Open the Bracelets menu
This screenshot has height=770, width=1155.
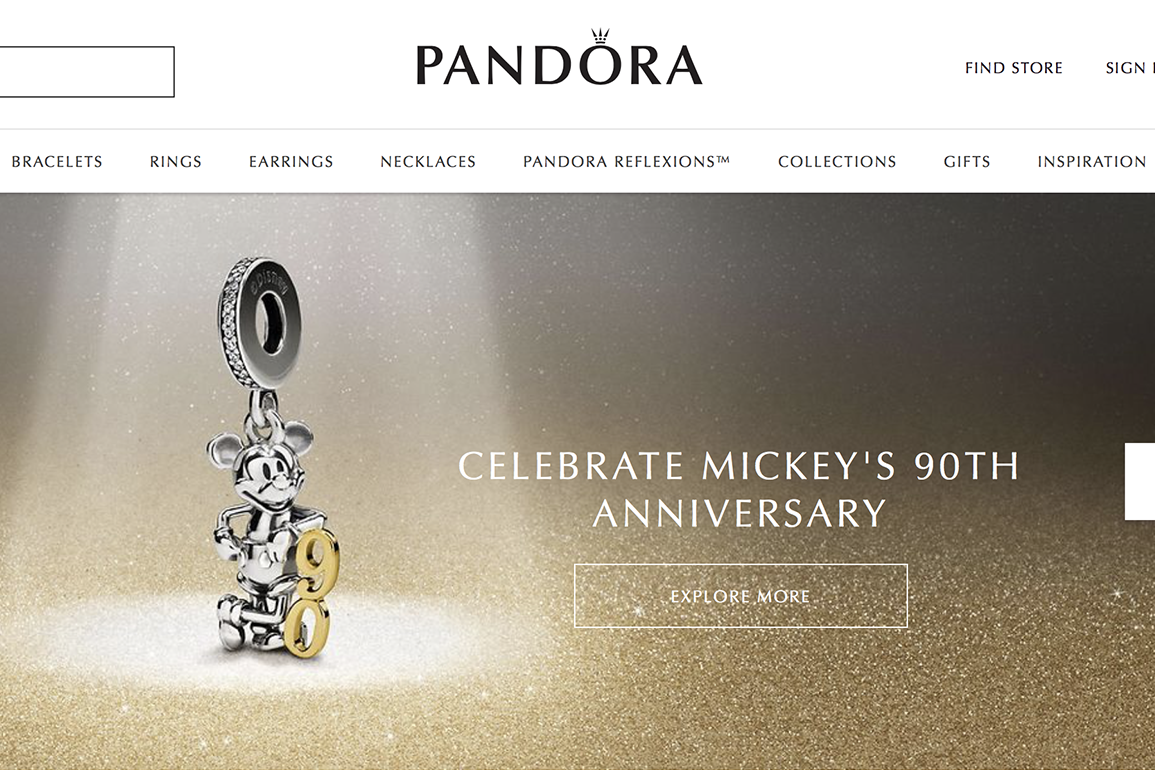[x=57, y=161]
